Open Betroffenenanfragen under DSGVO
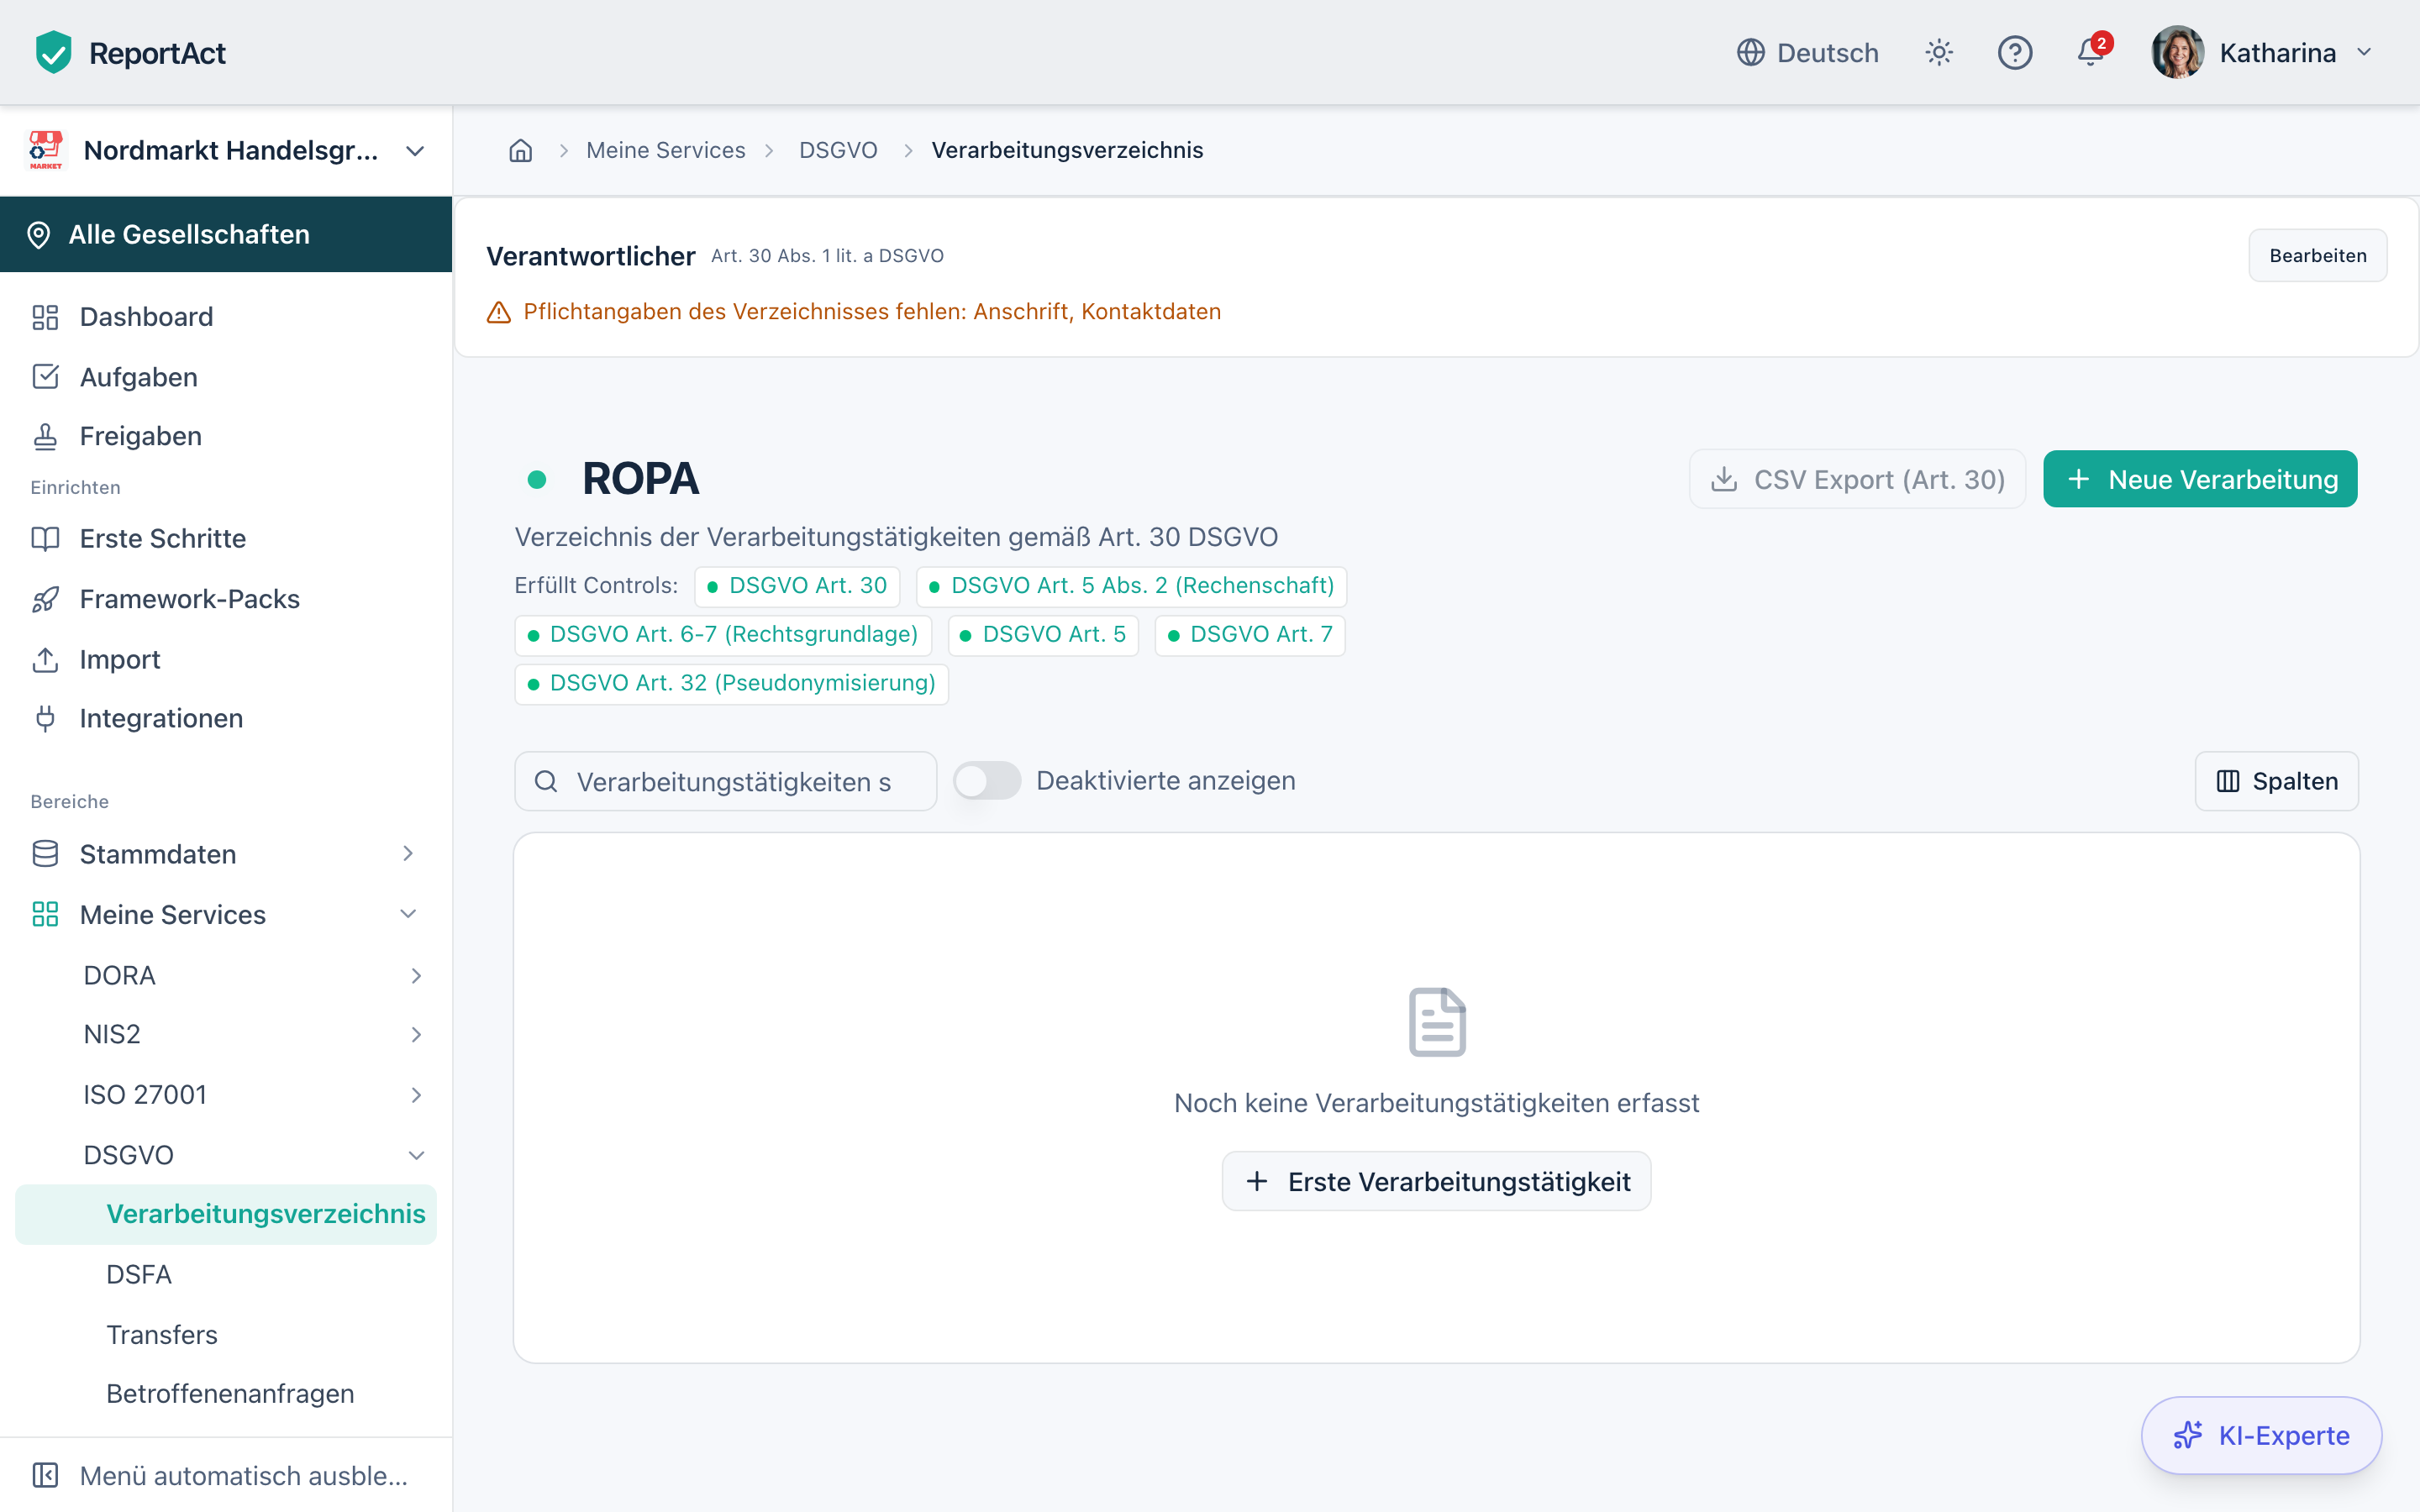The width and height of the screenshot is (2420, 1512). [226, 1394]
